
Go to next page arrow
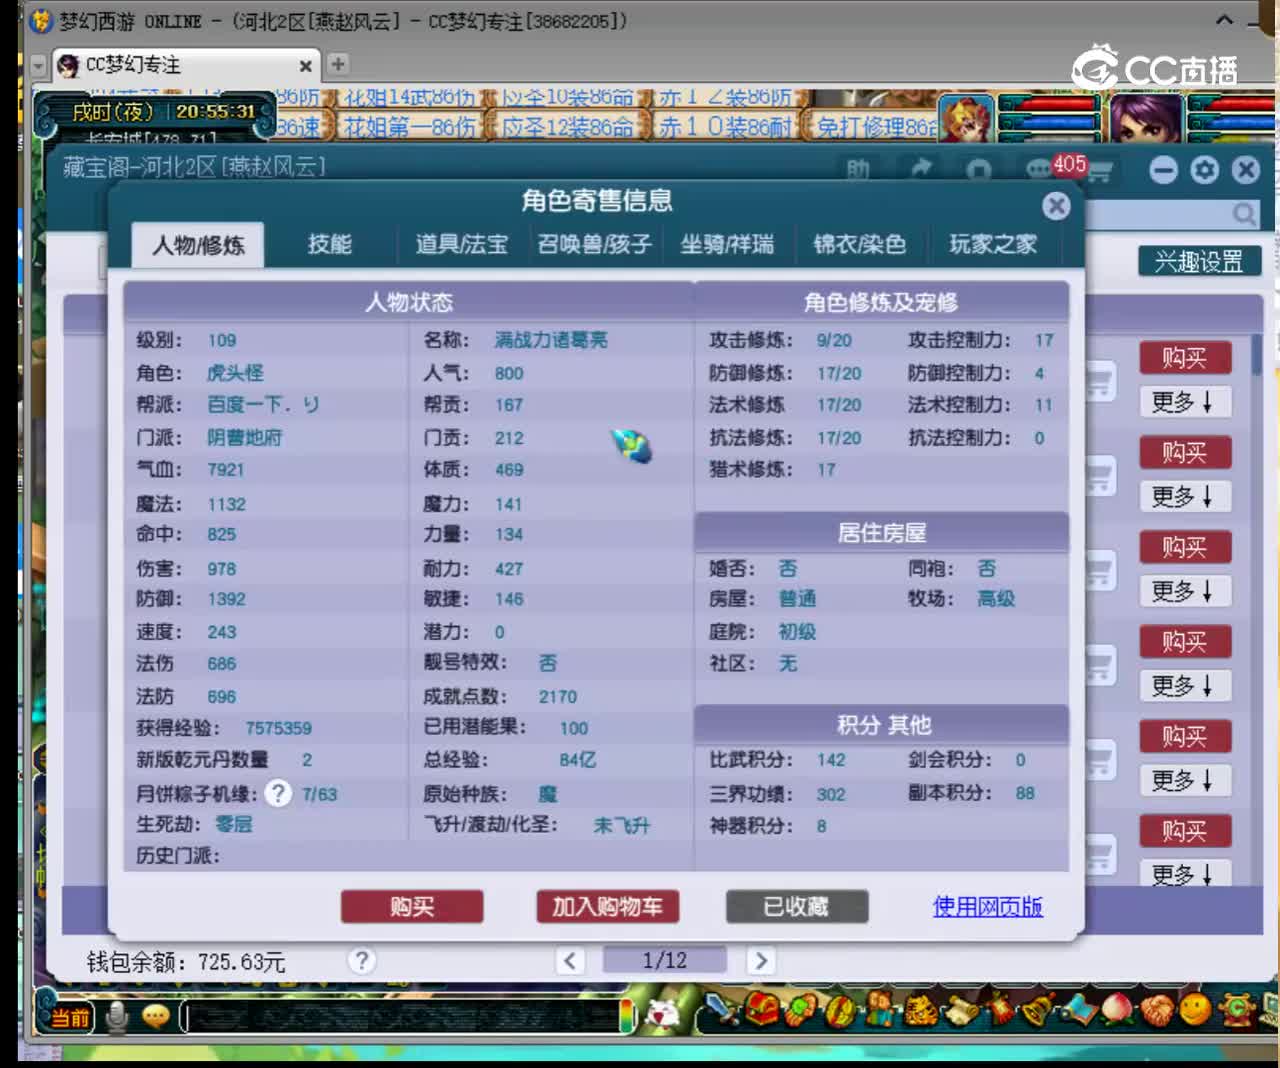(760, 961)
